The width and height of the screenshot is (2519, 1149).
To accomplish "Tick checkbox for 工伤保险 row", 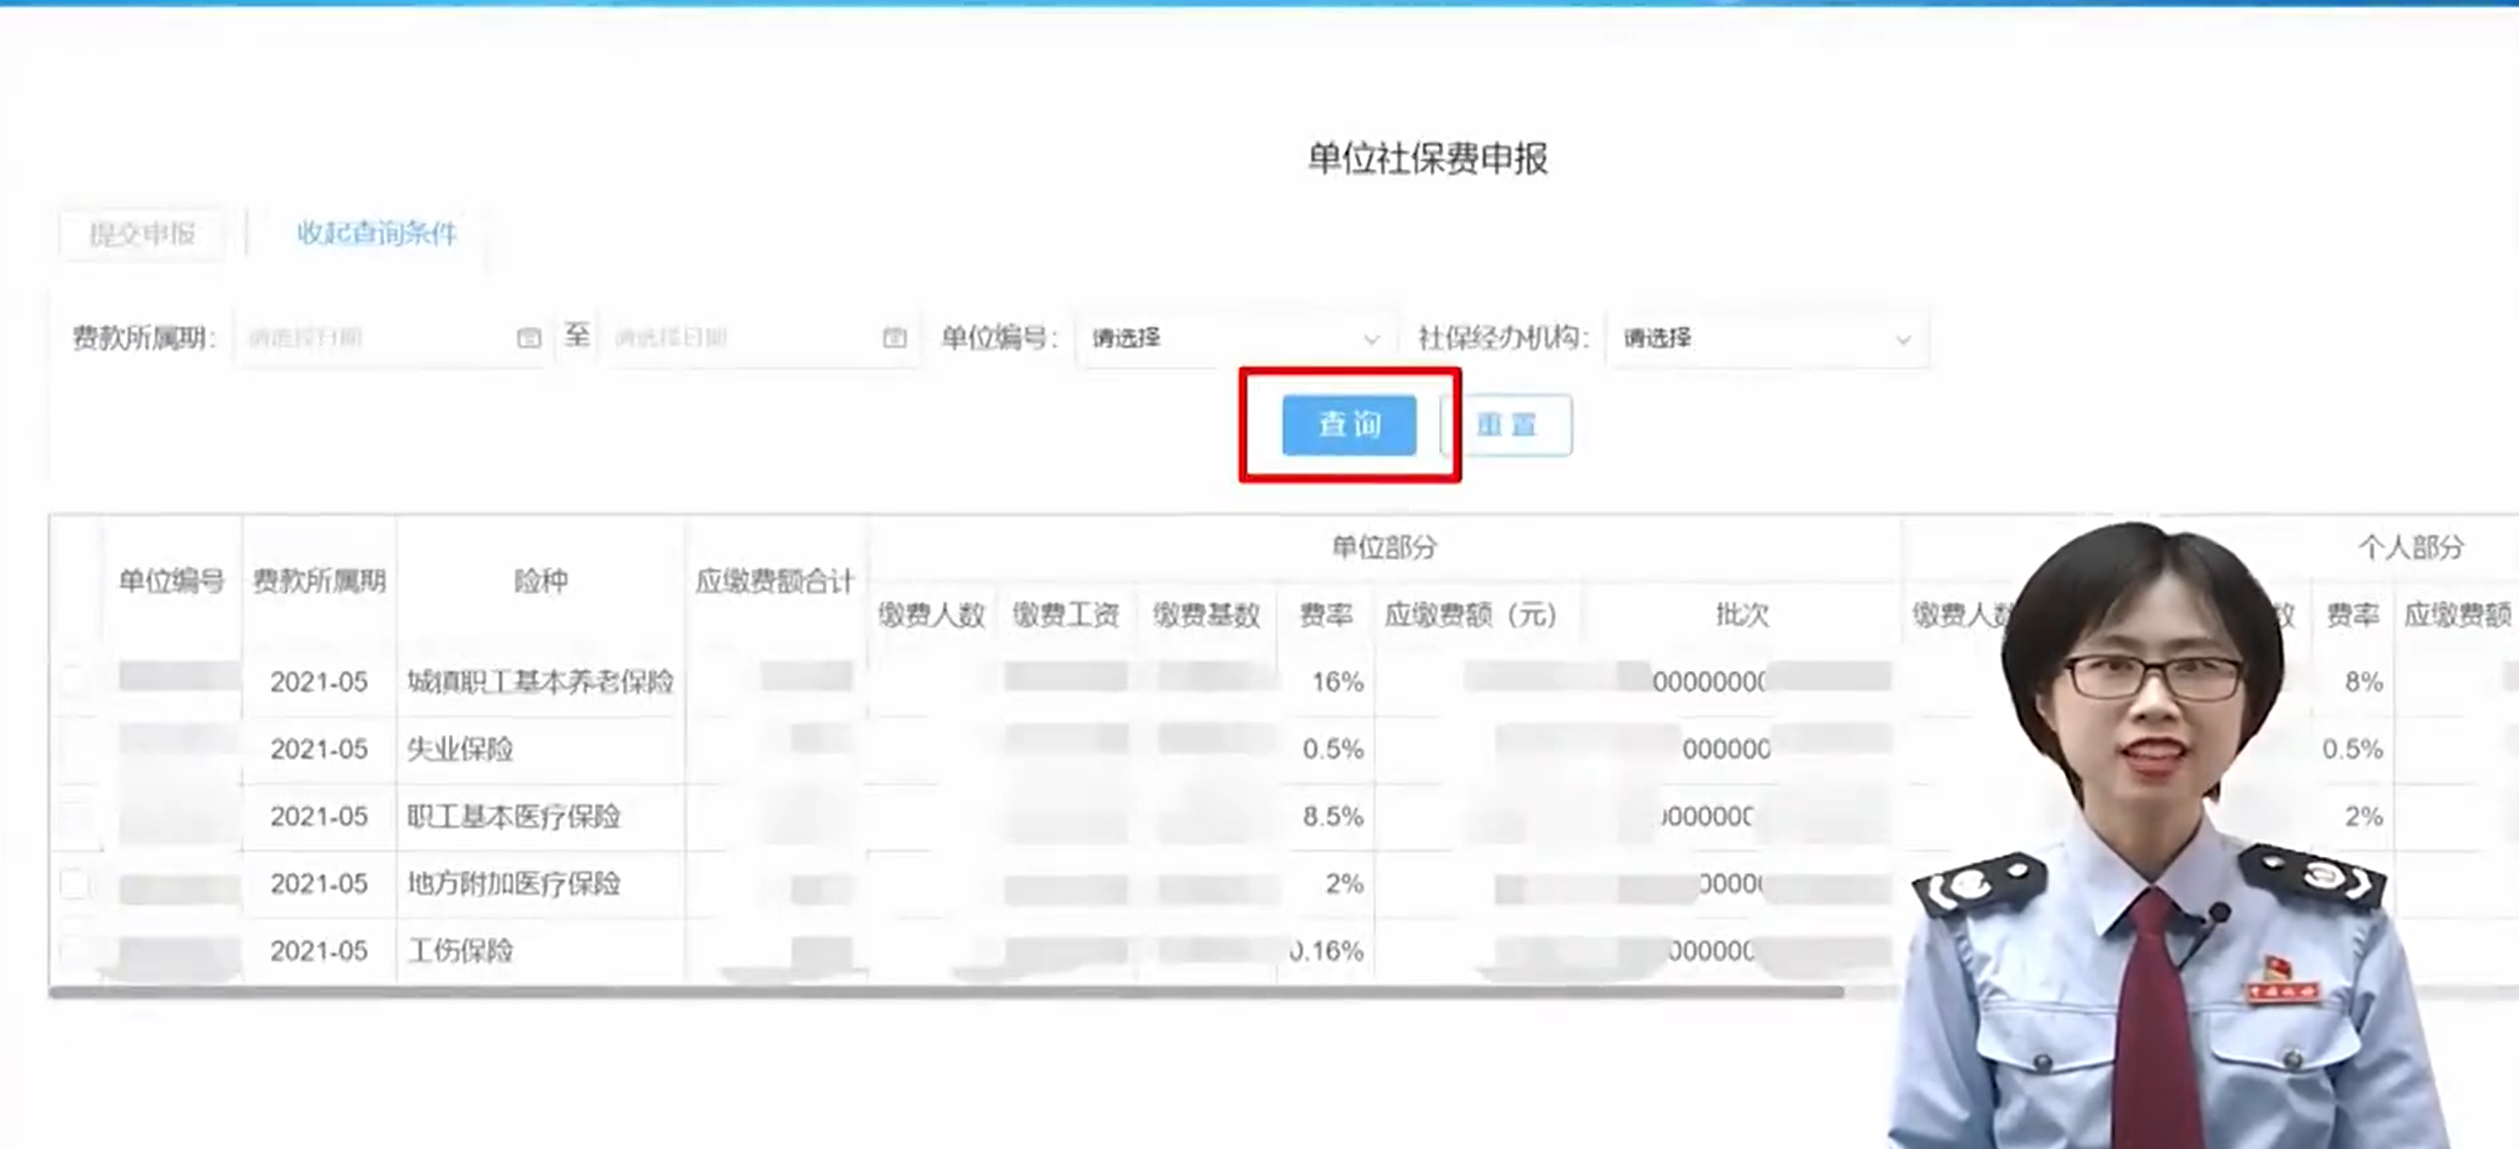I will (74, 950).
